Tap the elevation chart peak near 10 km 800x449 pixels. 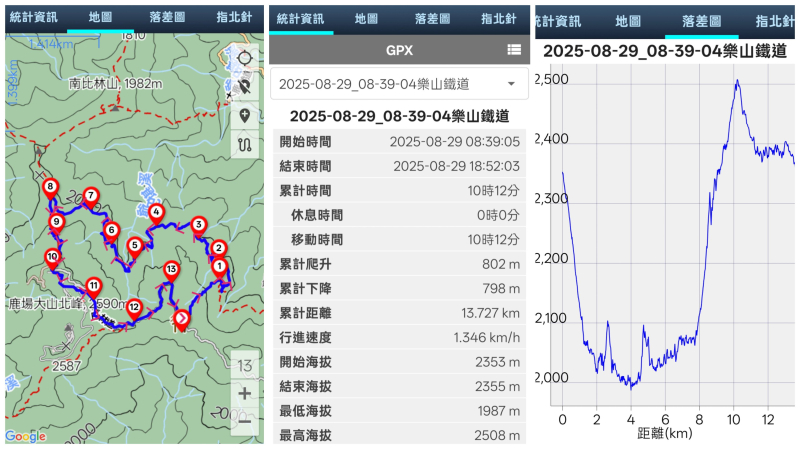[x=737, y=82]
